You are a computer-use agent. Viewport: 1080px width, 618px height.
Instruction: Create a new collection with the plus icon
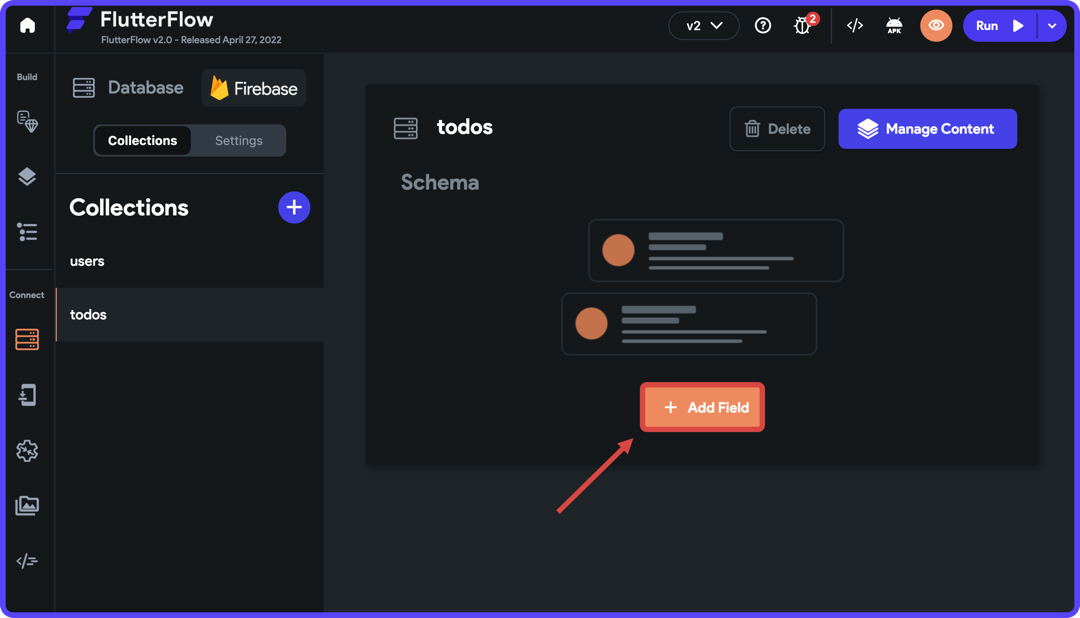point(294,207)
